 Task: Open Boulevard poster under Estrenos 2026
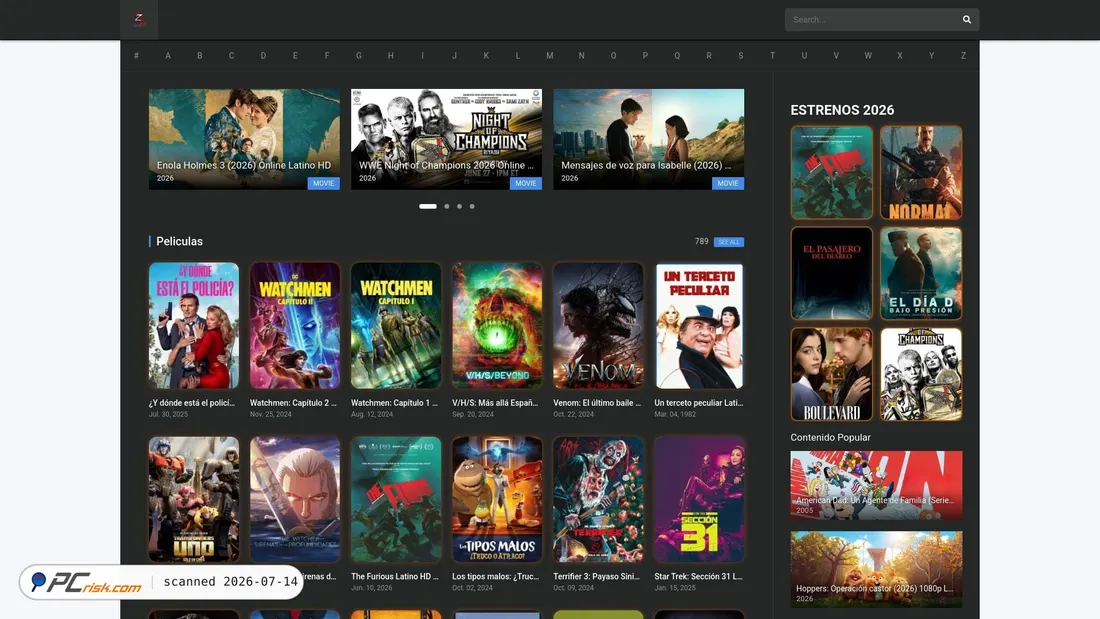(x=831, y=374)
